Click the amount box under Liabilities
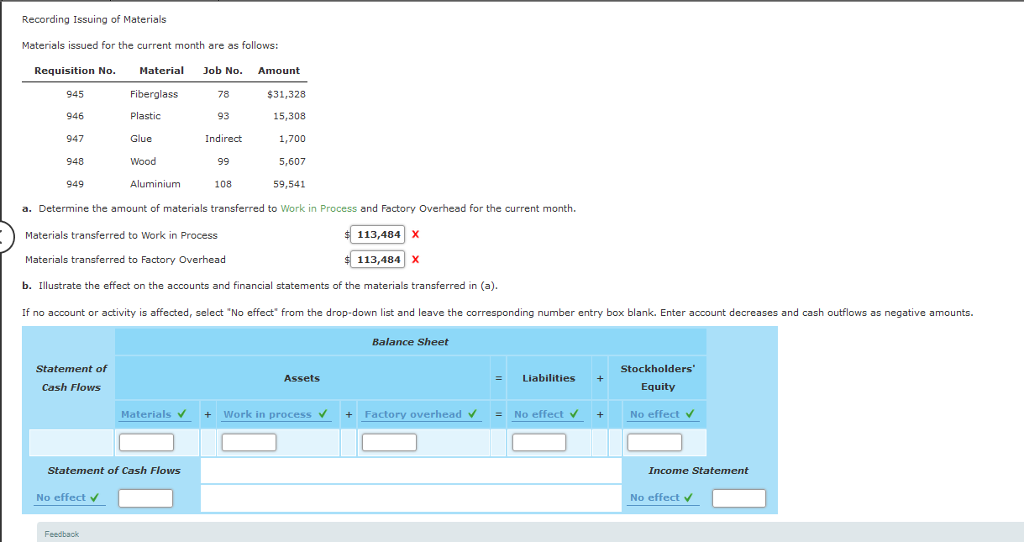 coord(539,442)
